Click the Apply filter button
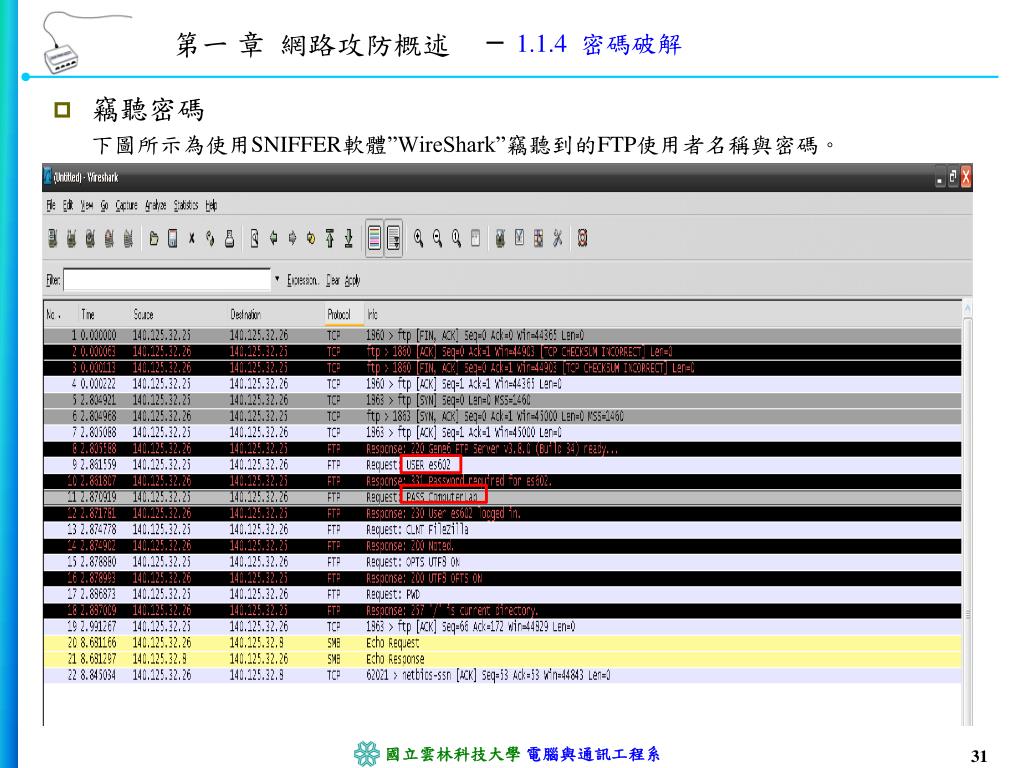Image resolution: width=1024 pixels, height=768 pixels. [353, 280]
